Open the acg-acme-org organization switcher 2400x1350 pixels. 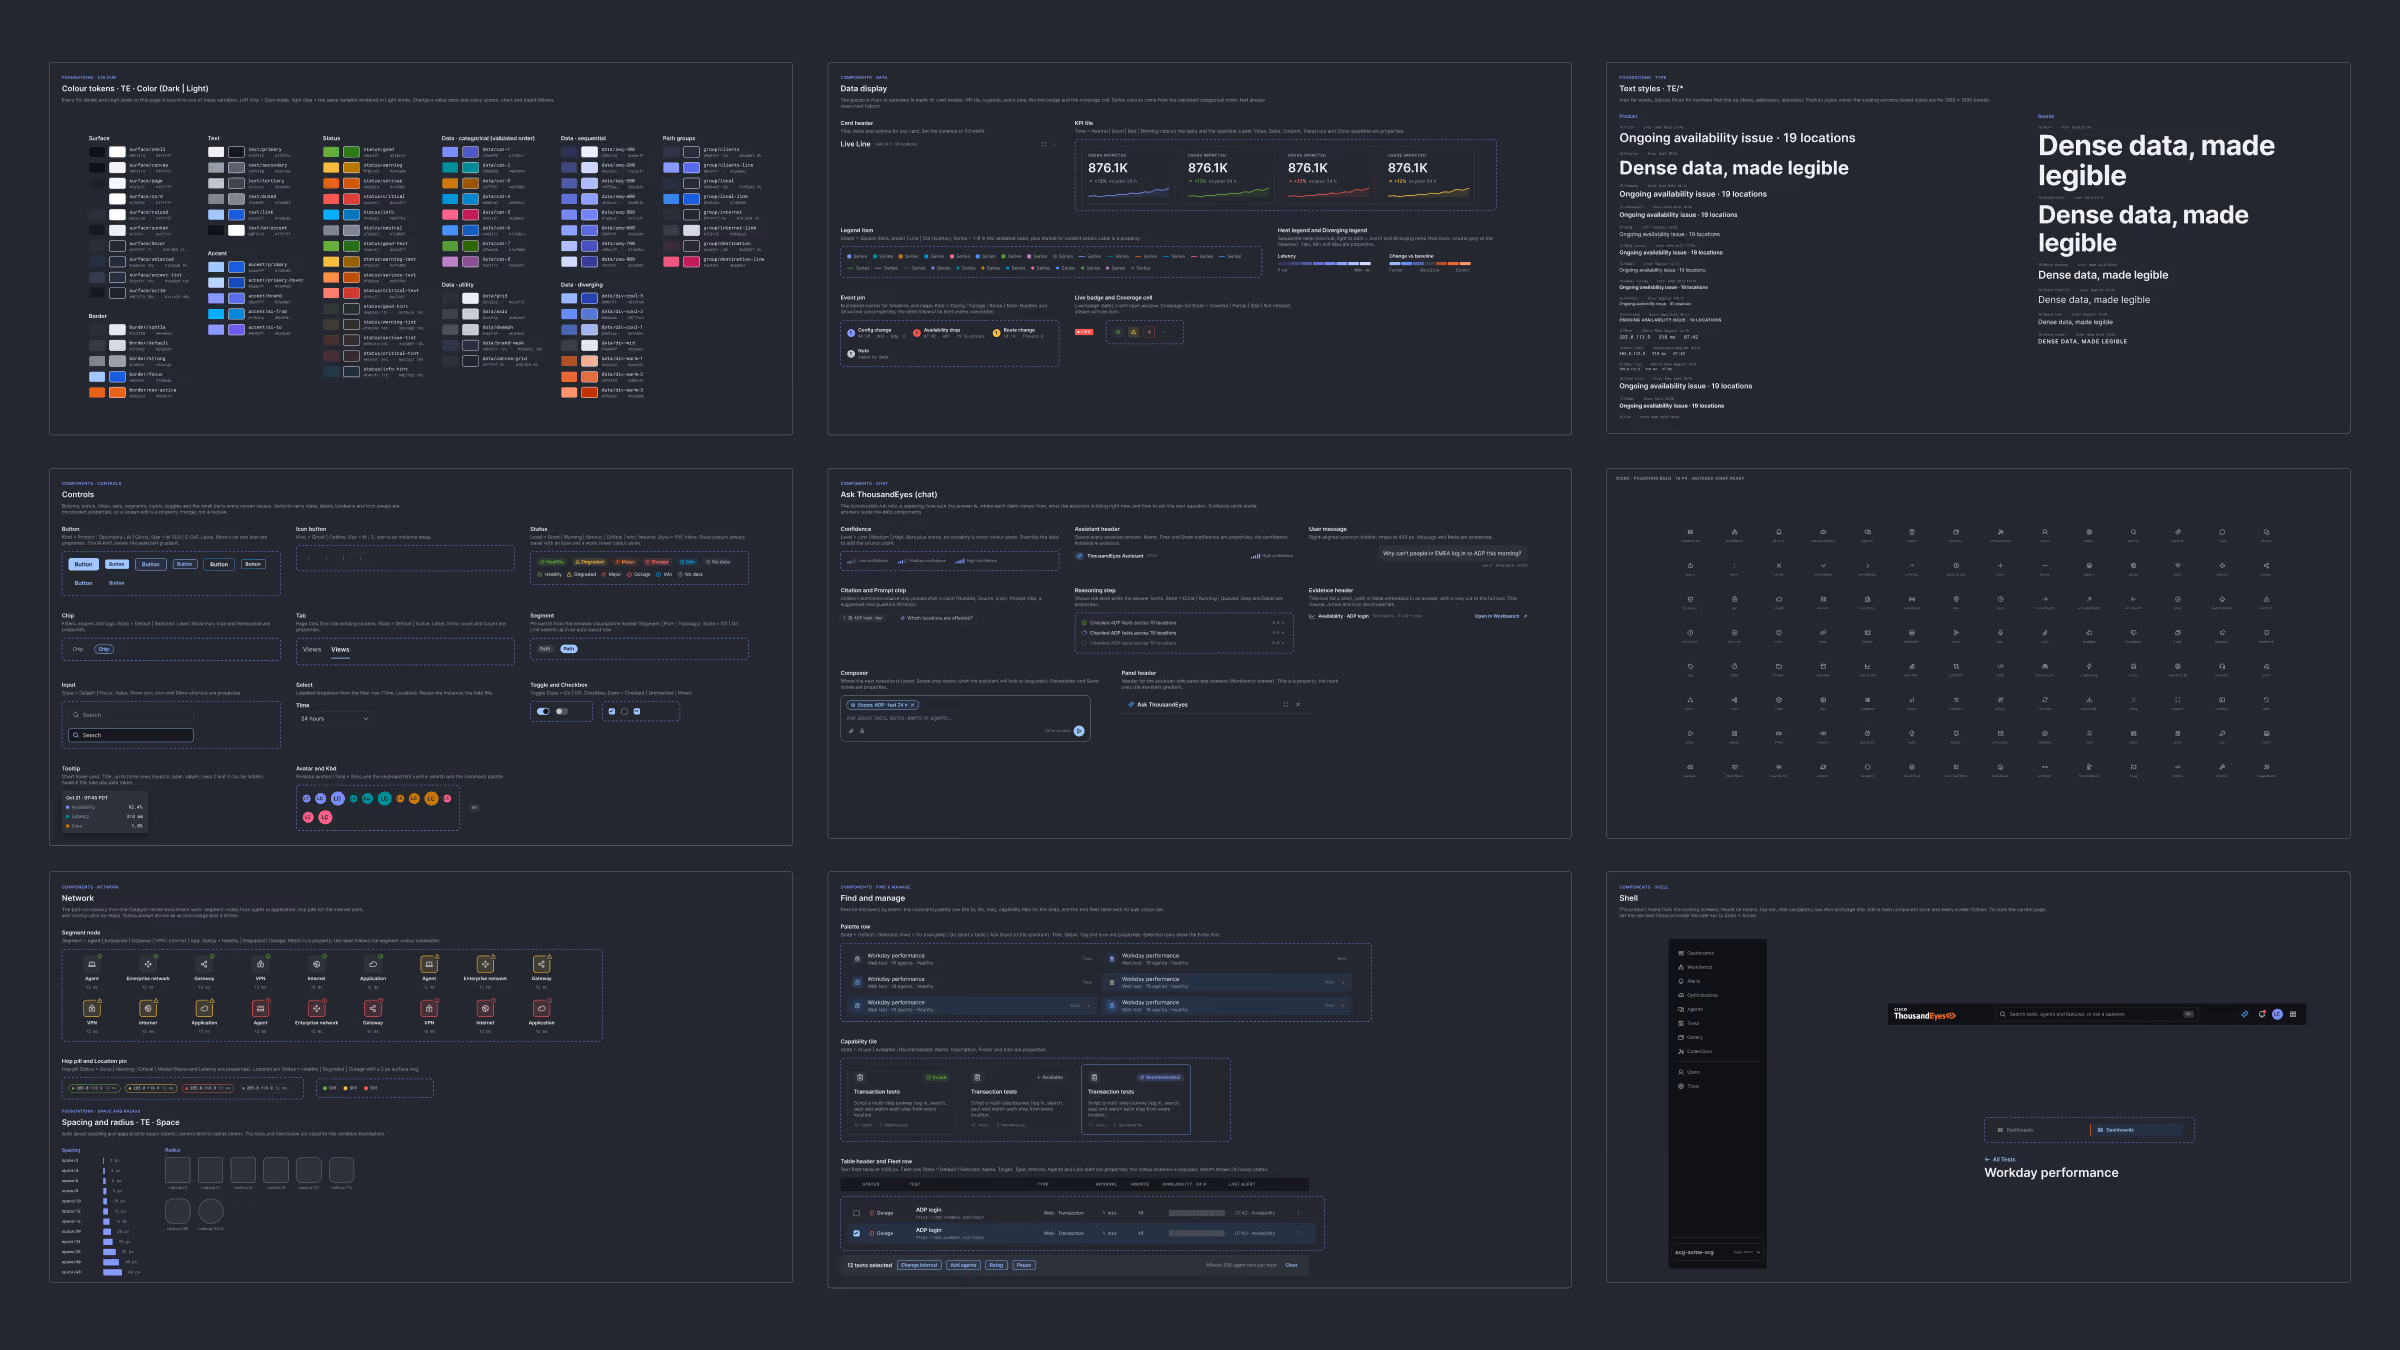pos(1718,1252)
